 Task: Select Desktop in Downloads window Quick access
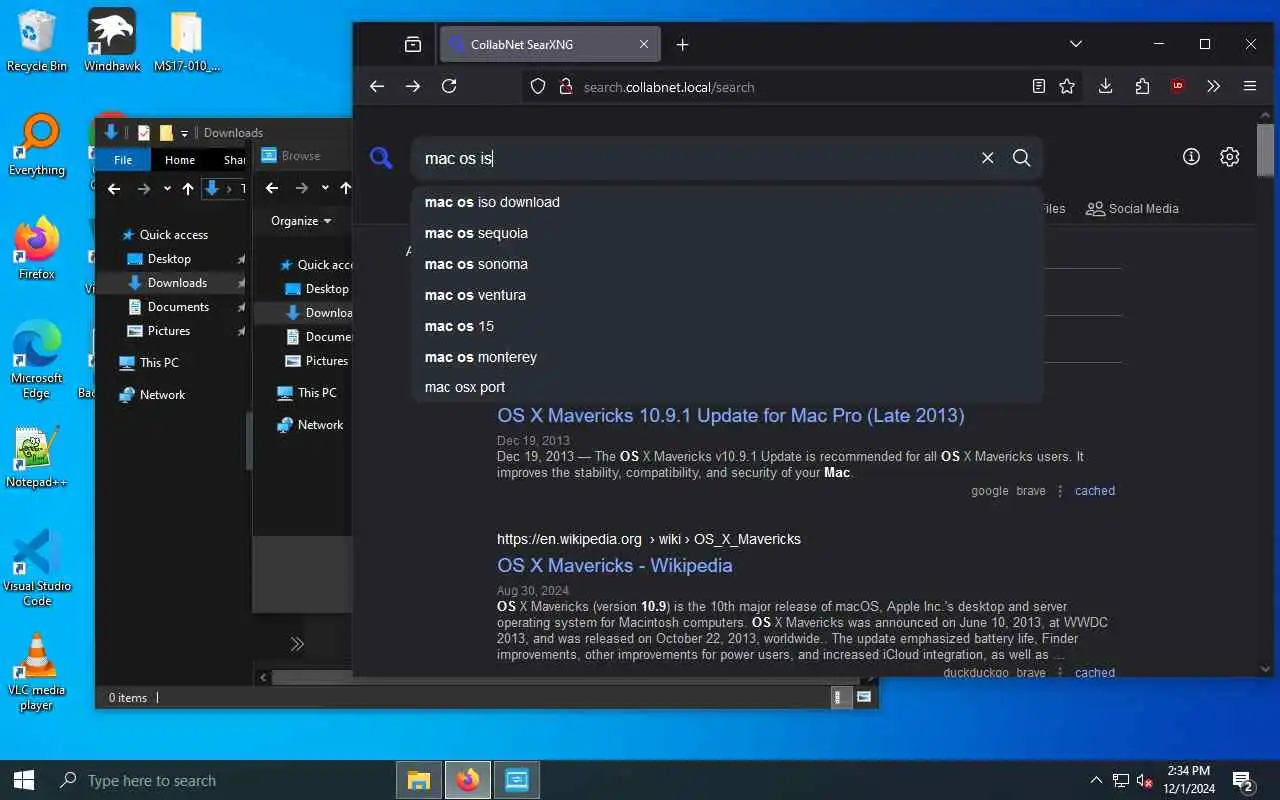tap(169, 259)
